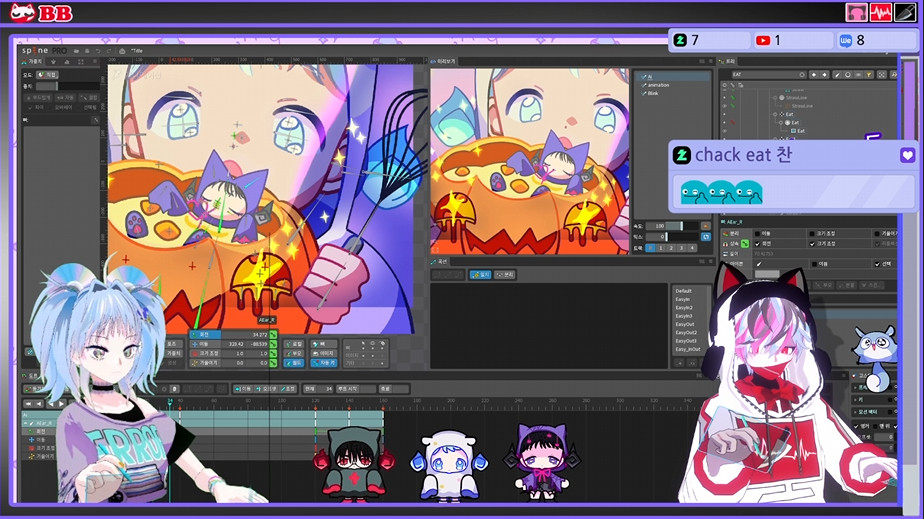Click the filter funnel icon in tree toolbar
Viewport: 924px width, 519px height.
(x=869, y=75)
